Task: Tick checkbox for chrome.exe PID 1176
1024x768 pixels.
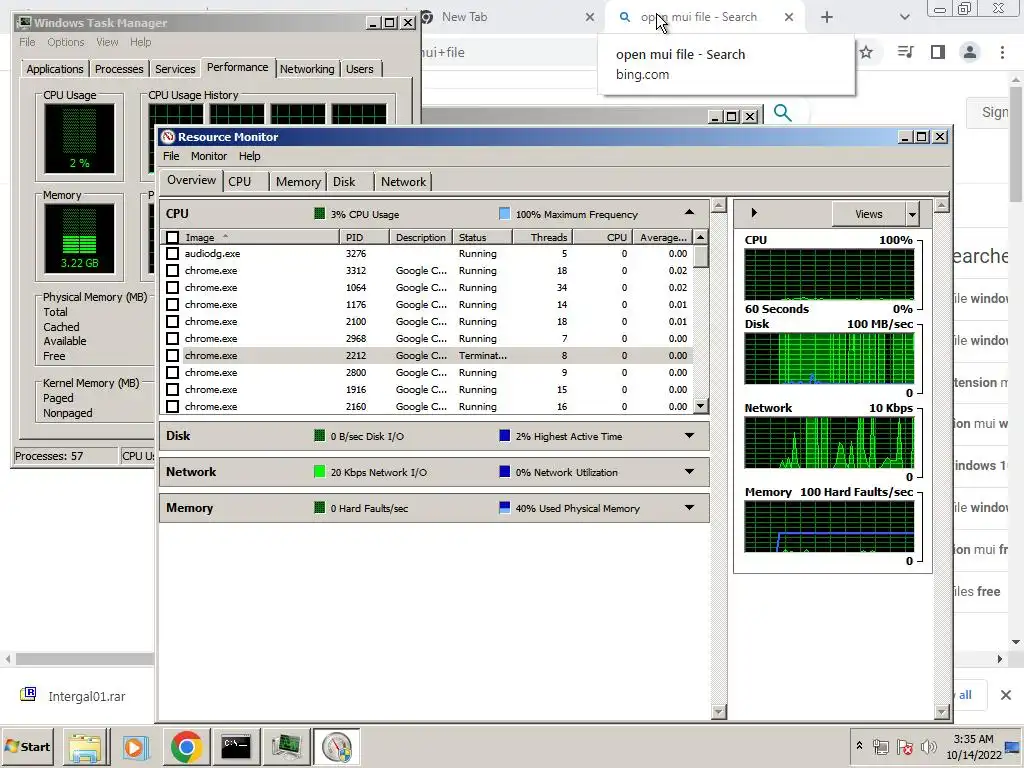Action: pos(172,304)
